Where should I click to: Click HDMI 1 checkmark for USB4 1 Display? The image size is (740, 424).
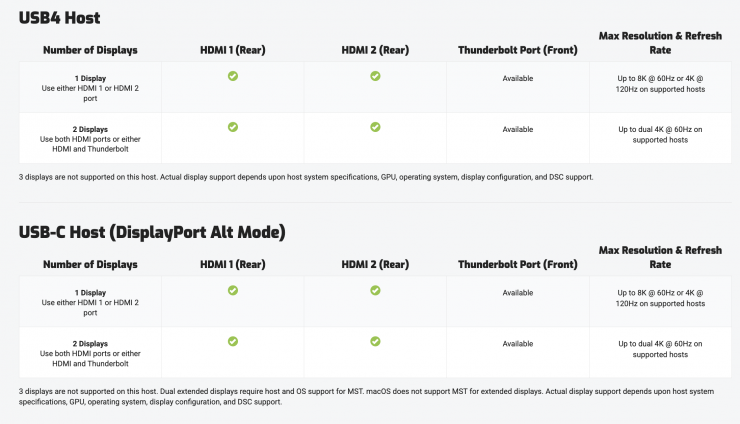coord(233,76)
